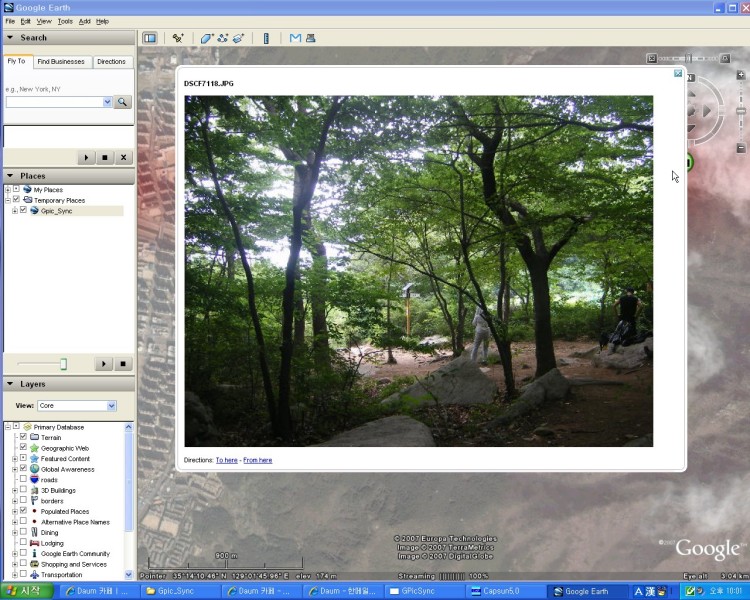The width and height of the screenshot is (750, 600).
Task: Collapse the Places panel header arrow
Action: (x=10, y=176)
